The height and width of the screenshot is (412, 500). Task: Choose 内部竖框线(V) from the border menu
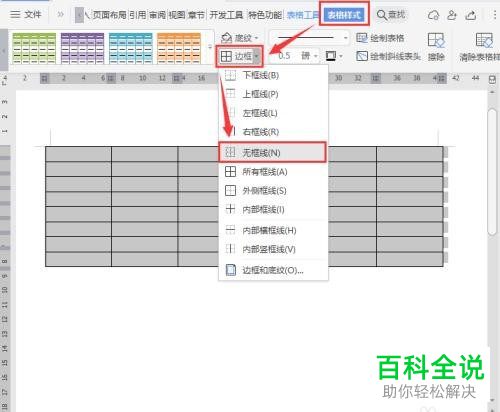273,249
